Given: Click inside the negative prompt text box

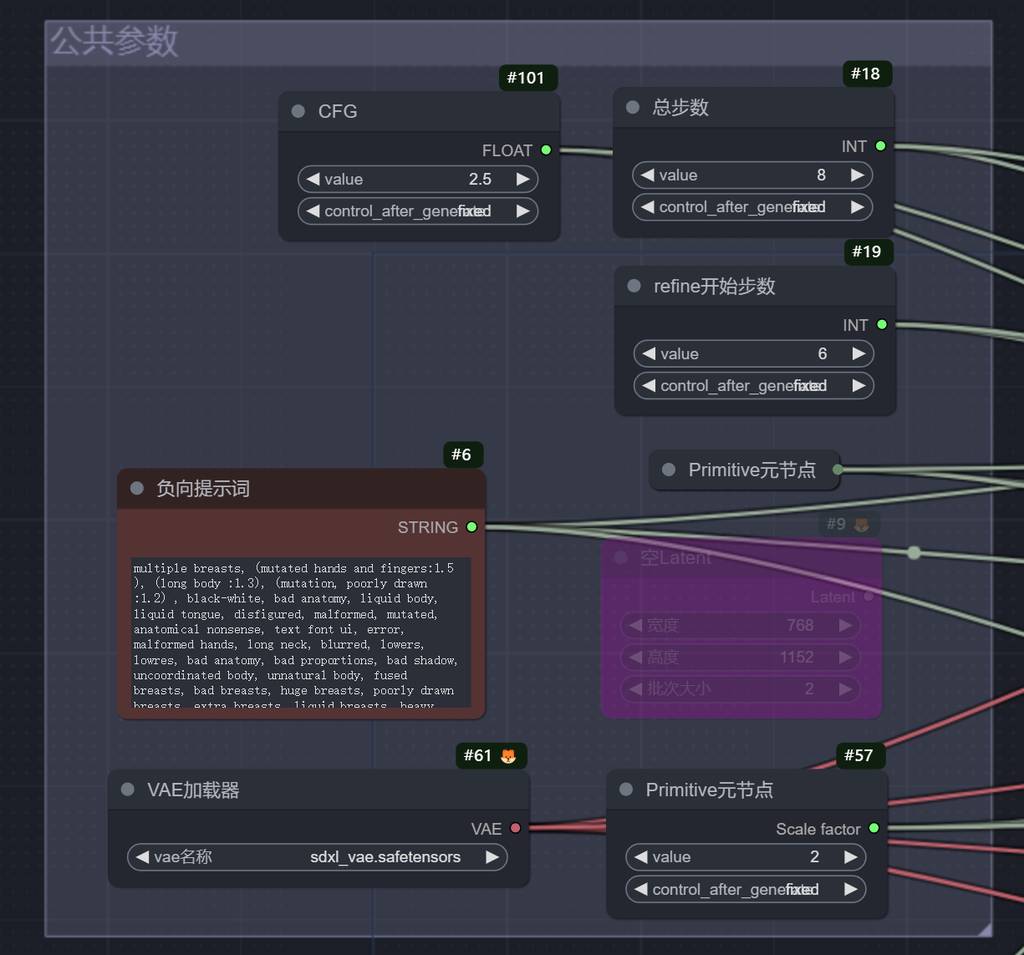Looking at the screenshot, I should click(300, 632).
